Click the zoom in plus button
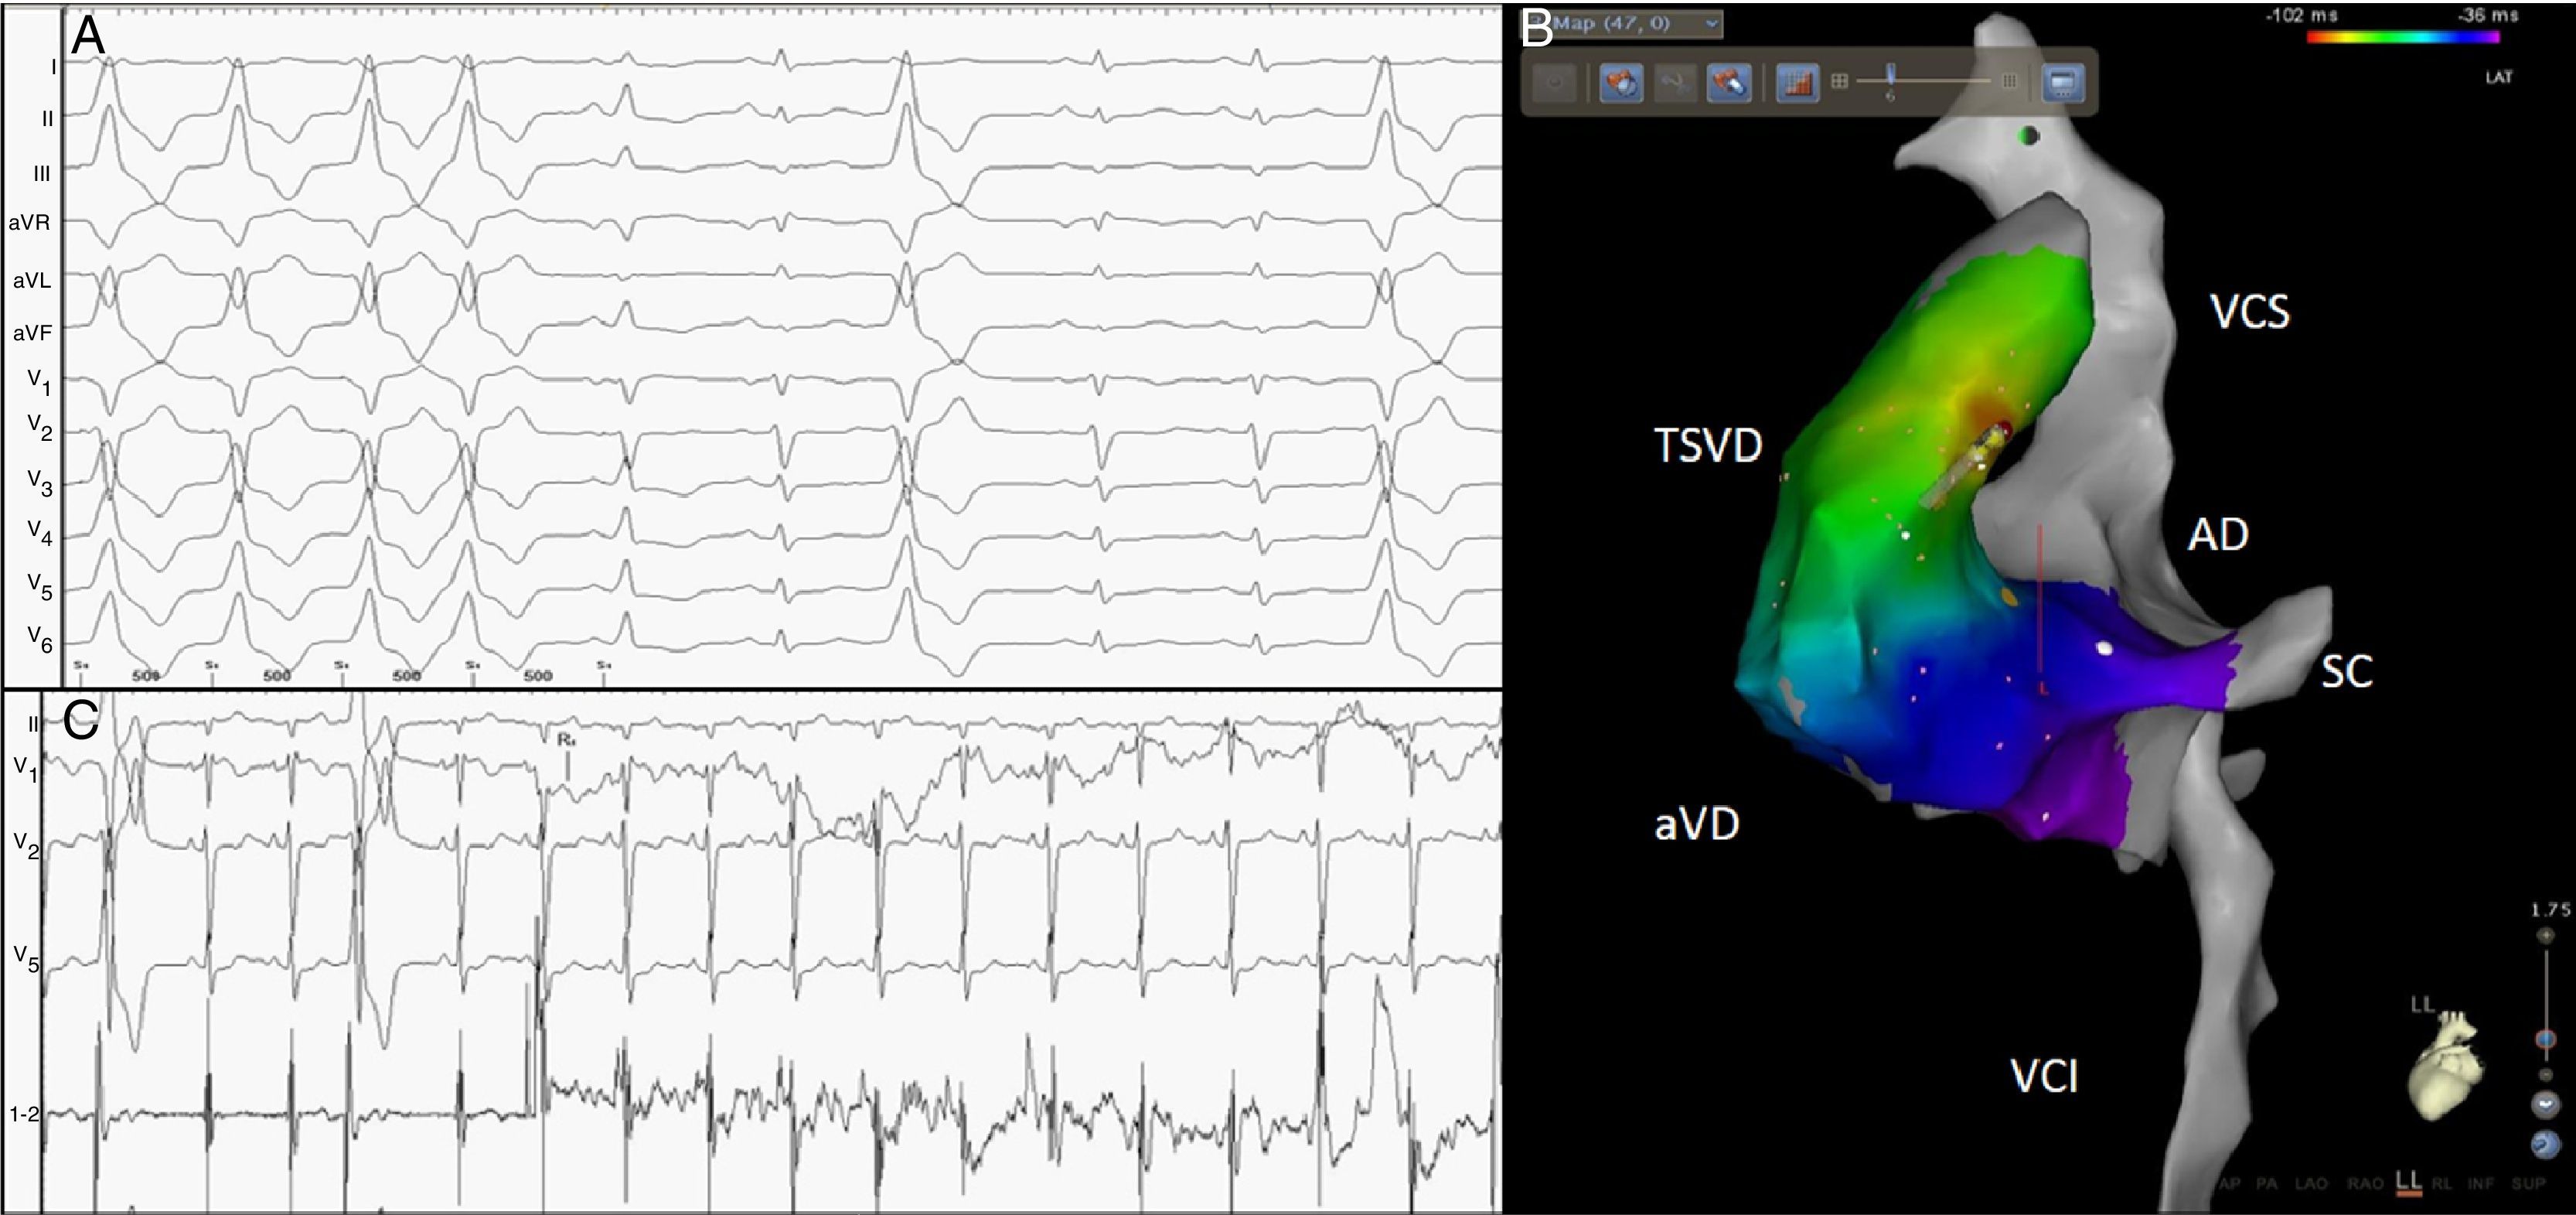The width and height of the screenshot is (2576, 1215). (x=2546, y=936)
